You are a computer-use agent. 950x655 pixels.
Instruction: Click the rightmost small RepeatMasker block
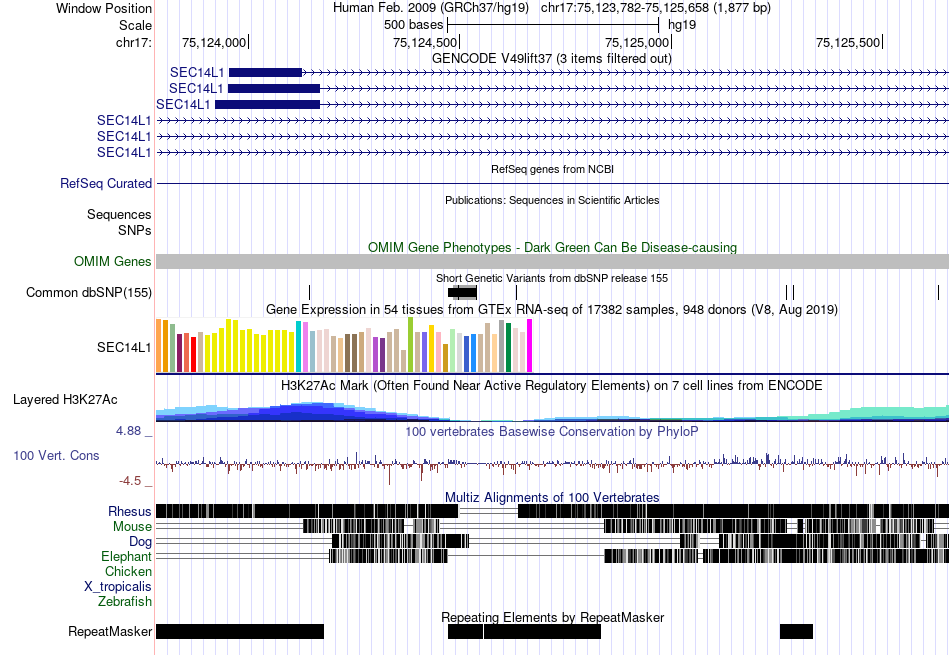(x=796, y=631)
